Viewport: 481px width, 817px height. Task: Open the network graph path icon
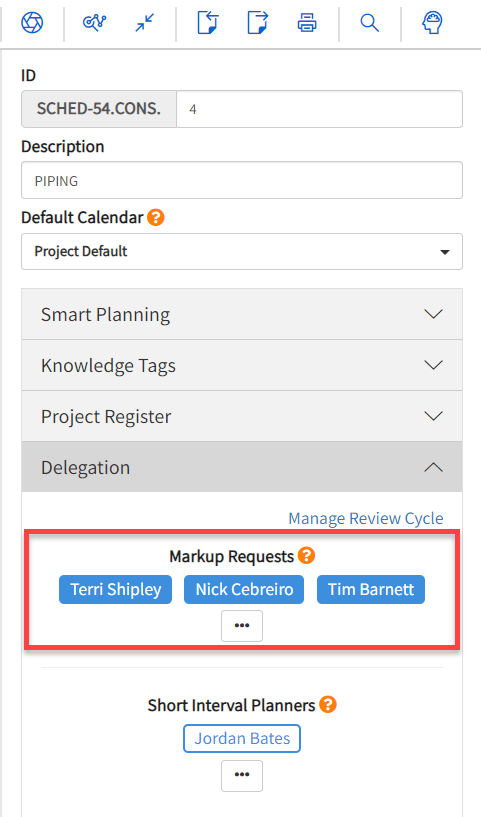point(94,22)
